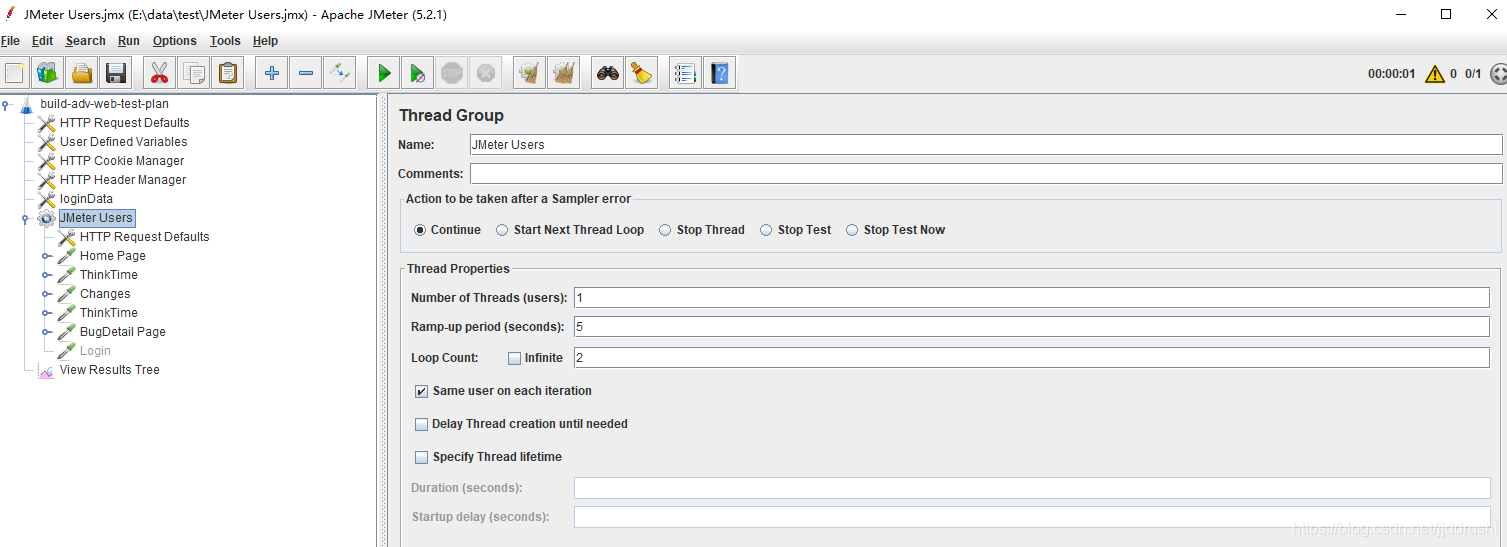Open the Function Helper list icon
Image resolution: width=1507 pixels, height=547 pixels.
coord(685,73)
